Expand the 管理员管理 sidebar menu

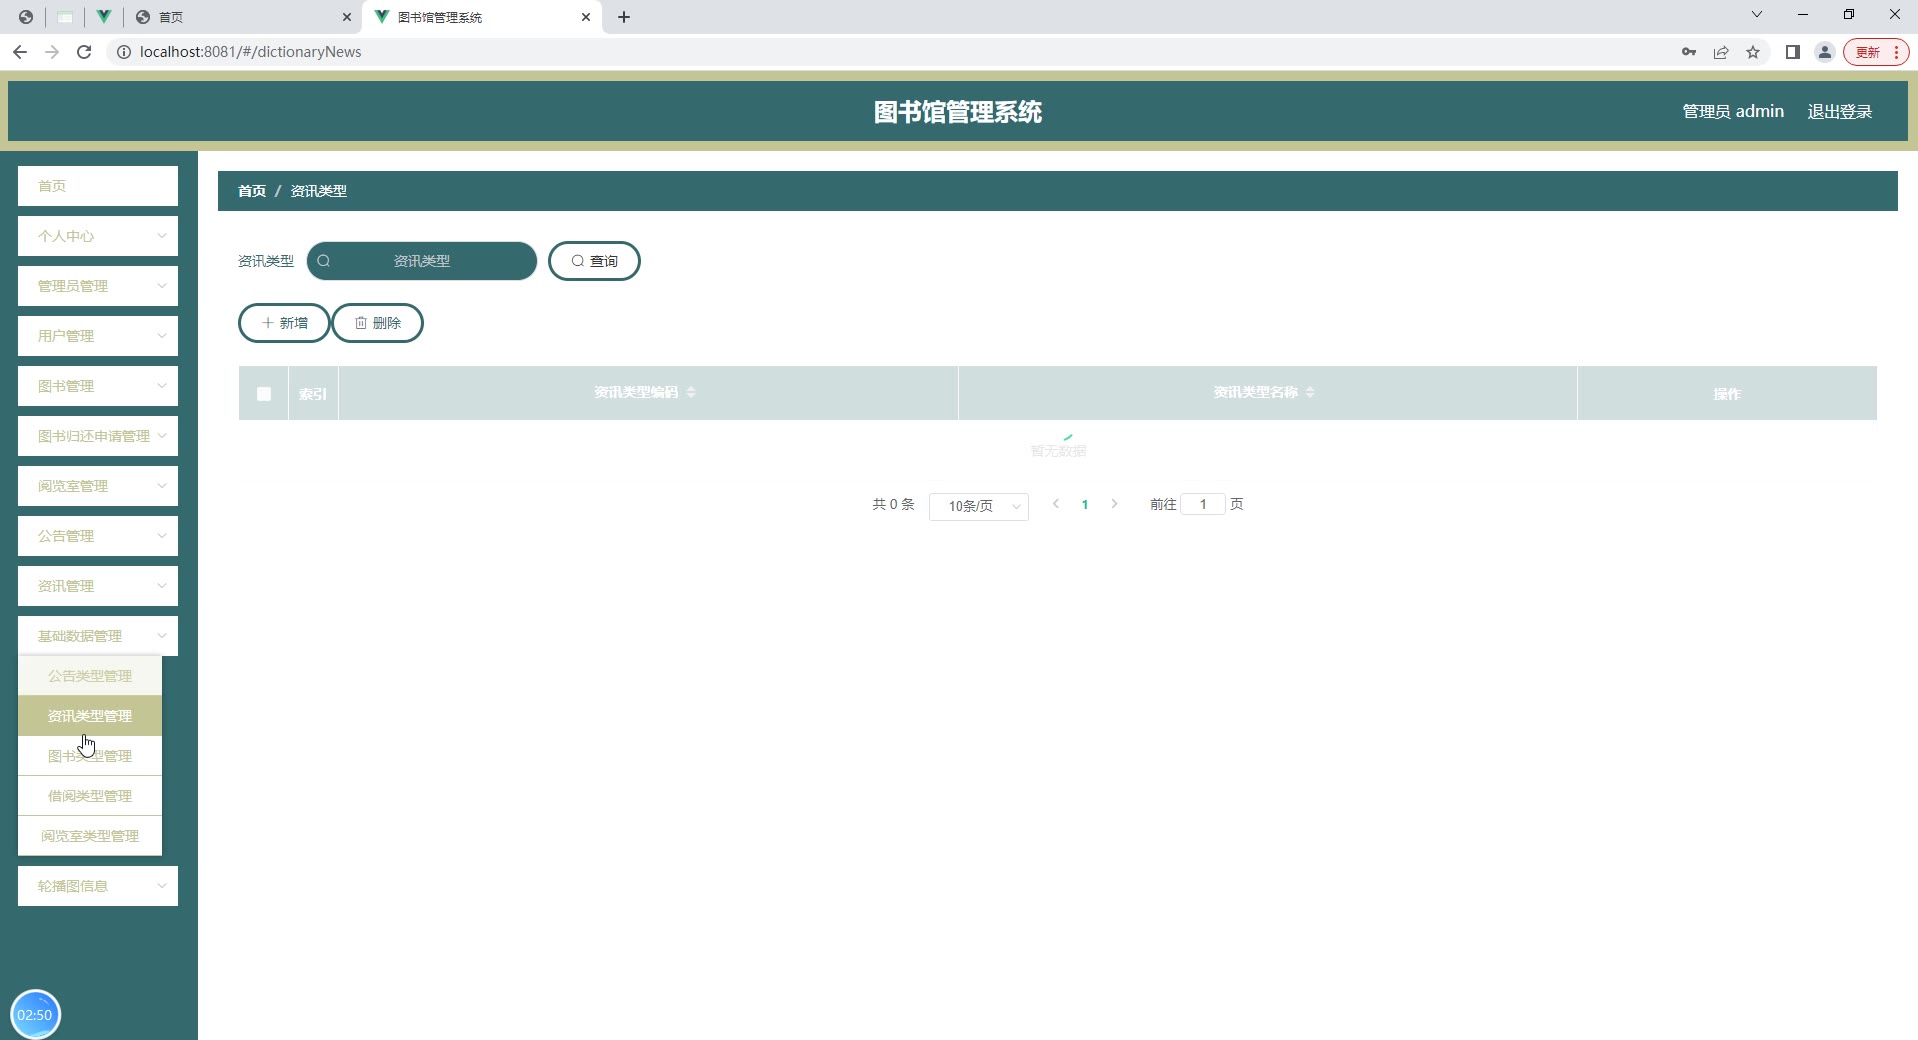98,286
